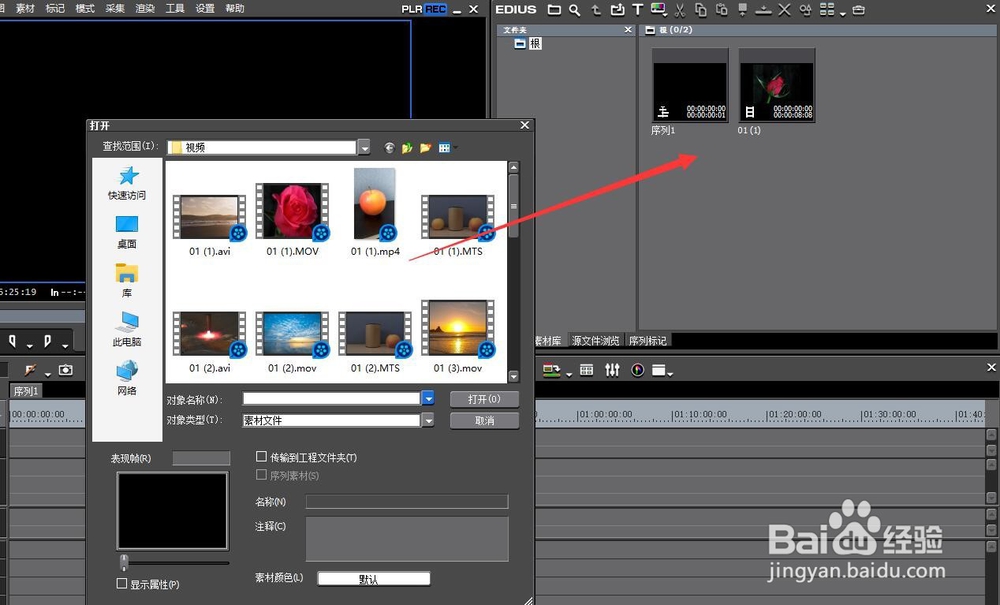Click in the 对象名称 filename field
Screen dimensions: 1000x605
331,398
